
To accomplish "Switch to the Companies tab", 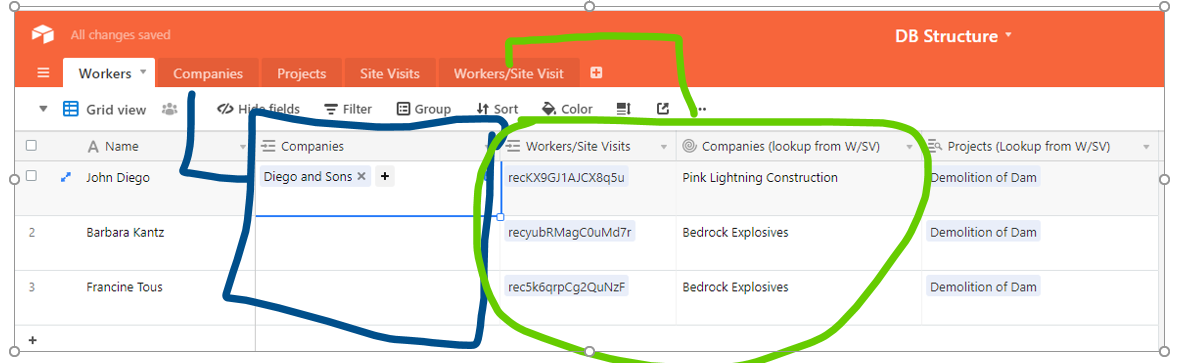I will (x=208, y=74).
